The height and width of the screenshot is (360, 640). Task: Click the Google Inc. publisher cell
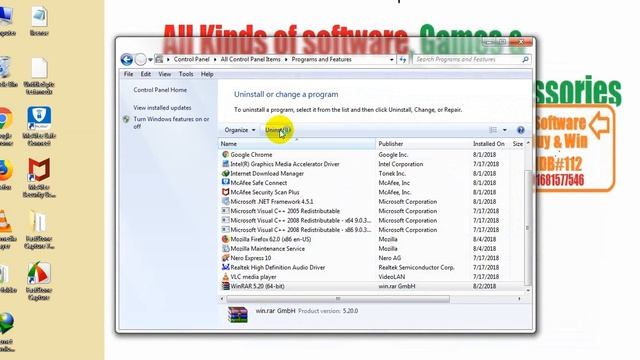click(393, 155)
